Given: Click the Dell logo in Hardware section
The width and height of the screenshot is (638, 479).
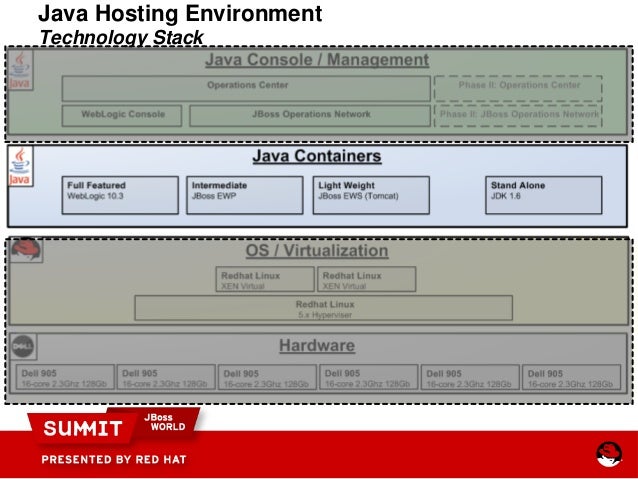Looking at the screenshot, I should (x=23, y=347).
